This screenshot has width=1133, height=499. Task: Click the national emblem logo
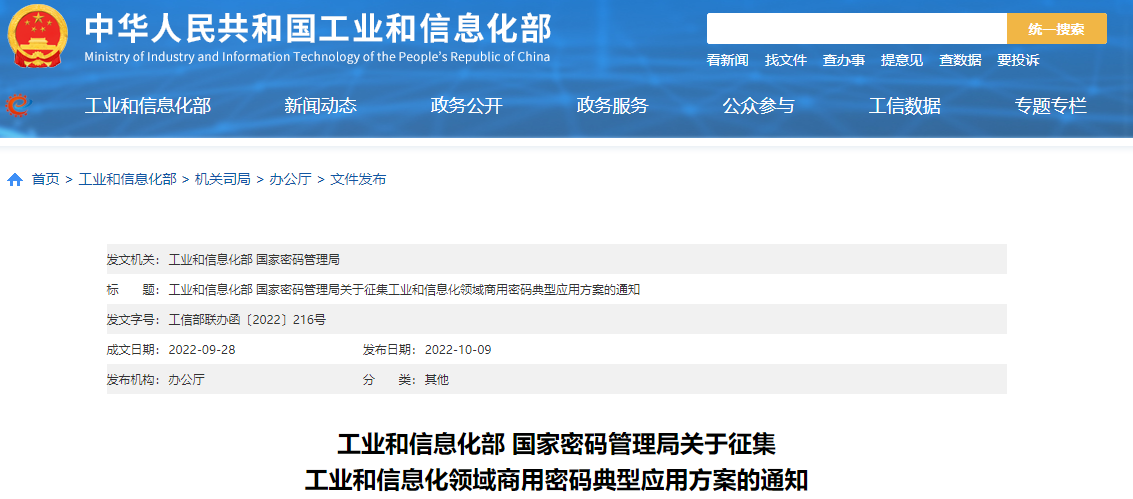point(38,36)
